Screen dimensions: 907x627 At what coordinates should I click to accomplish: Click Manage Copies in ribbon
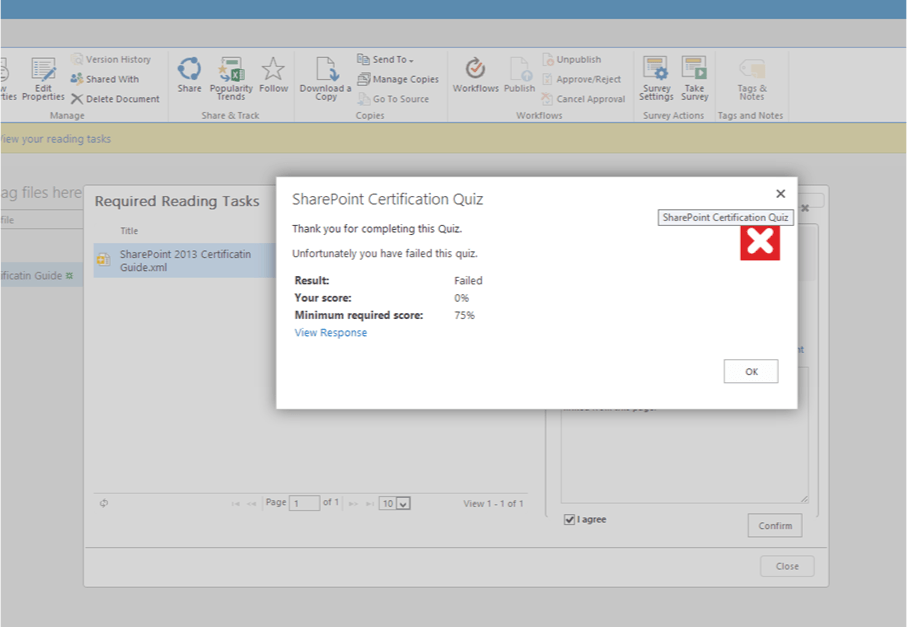click(398, 79)
